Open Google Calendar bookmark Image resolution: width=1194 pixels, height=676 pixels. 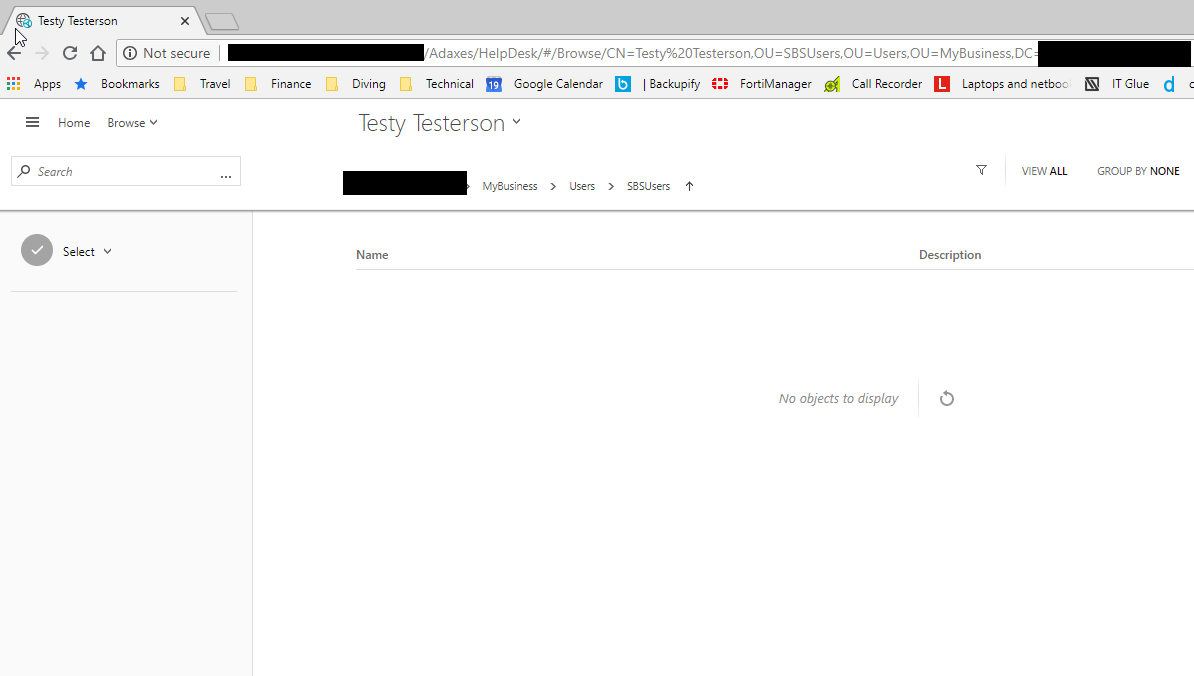tap(544, 84)
